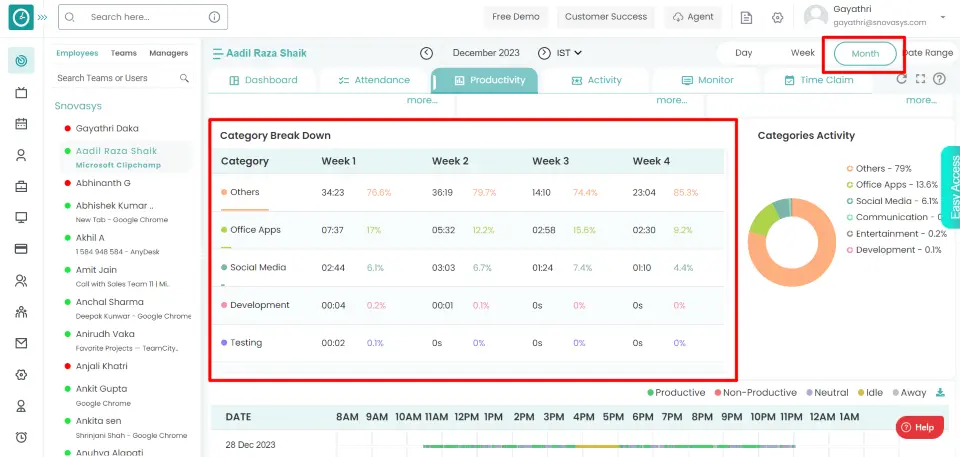This screenshot has width=960, height=457.
Task: Switch to Week view
Action: coord(803,53)
